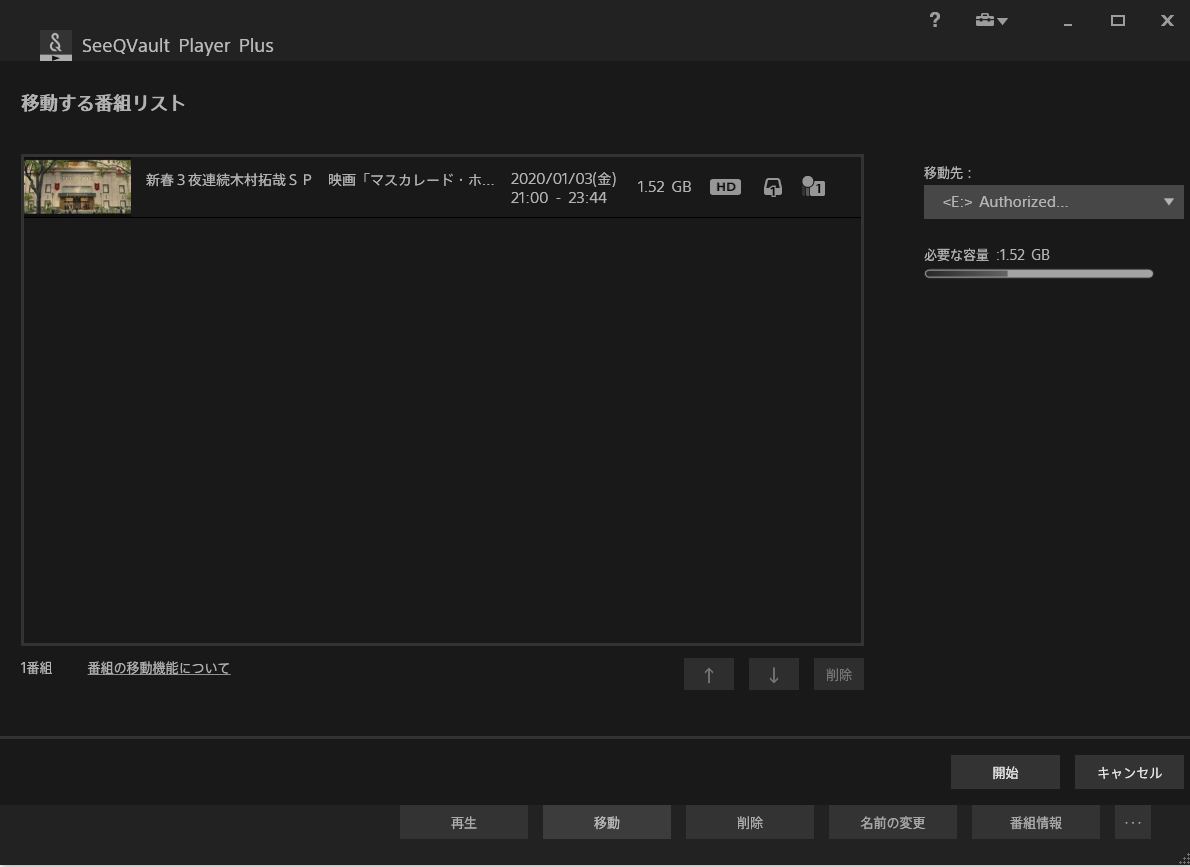Click 名前の変更 to rename the program
Screen dimensions: 1190x867
(892, 822)
